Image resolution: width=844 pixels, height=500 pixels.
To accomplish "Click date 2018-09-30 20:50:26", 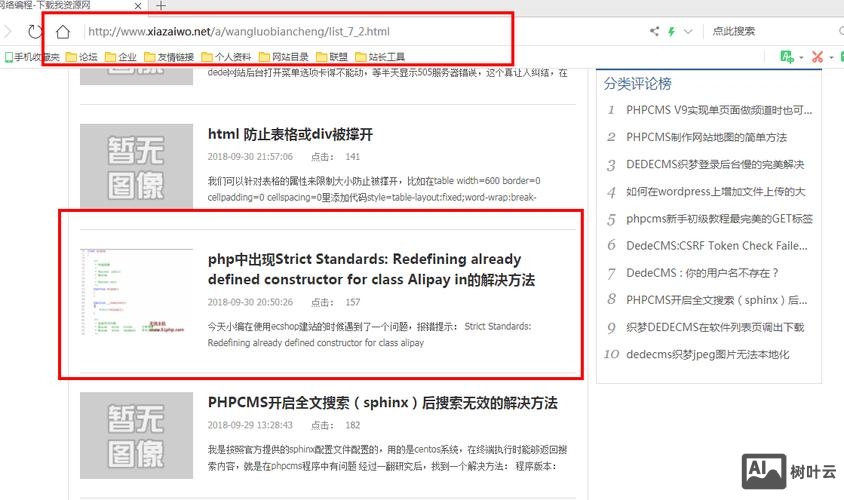I will click(x=250, y=302).
